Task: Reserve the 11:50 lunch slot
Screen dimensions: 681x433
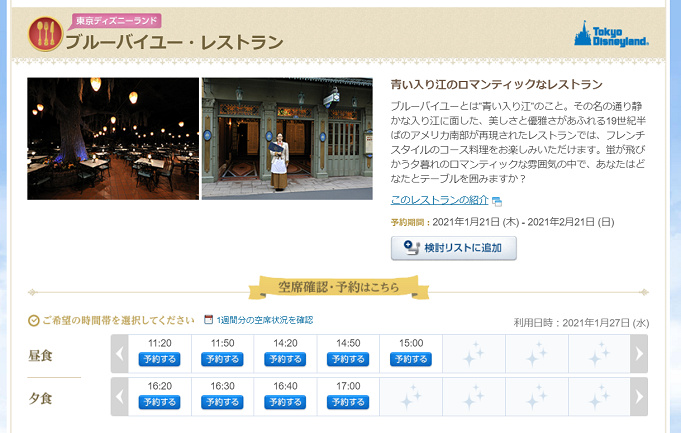Action: coord(222,359)
